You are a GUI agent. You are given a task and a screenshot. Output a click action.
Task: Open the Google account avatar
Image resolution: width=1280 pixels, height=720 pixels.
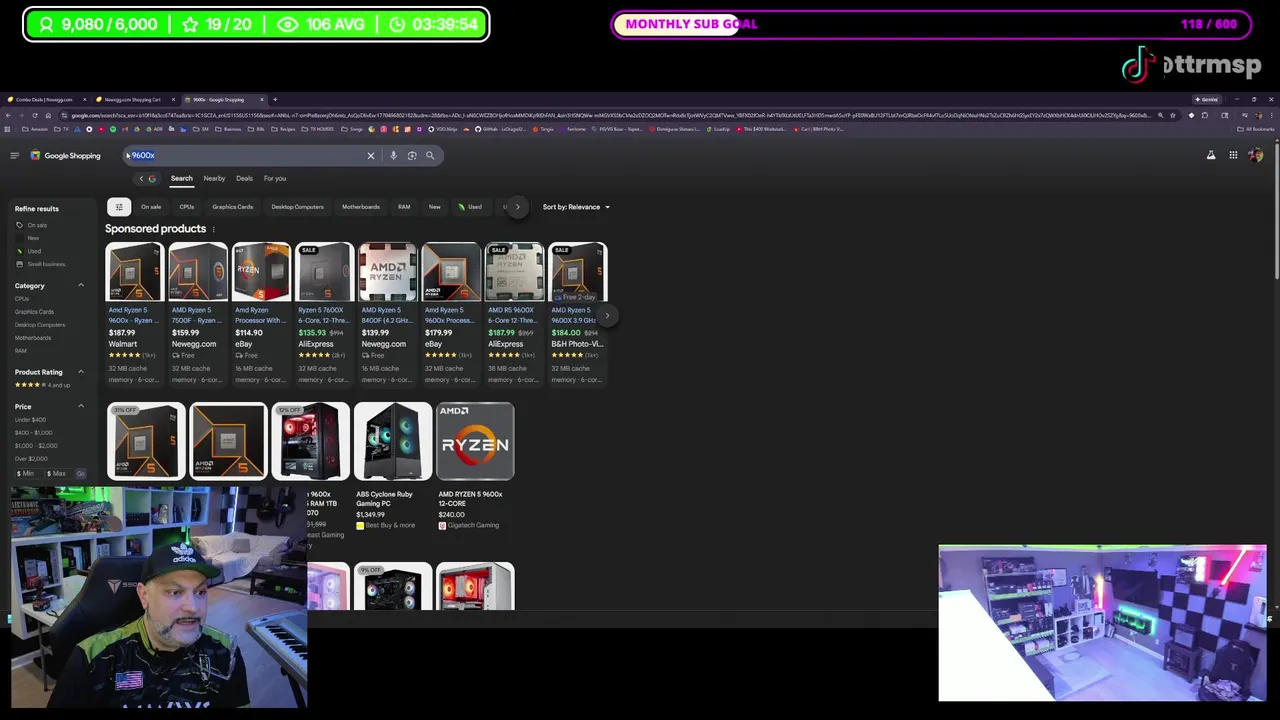click(x=1256, y=155)
